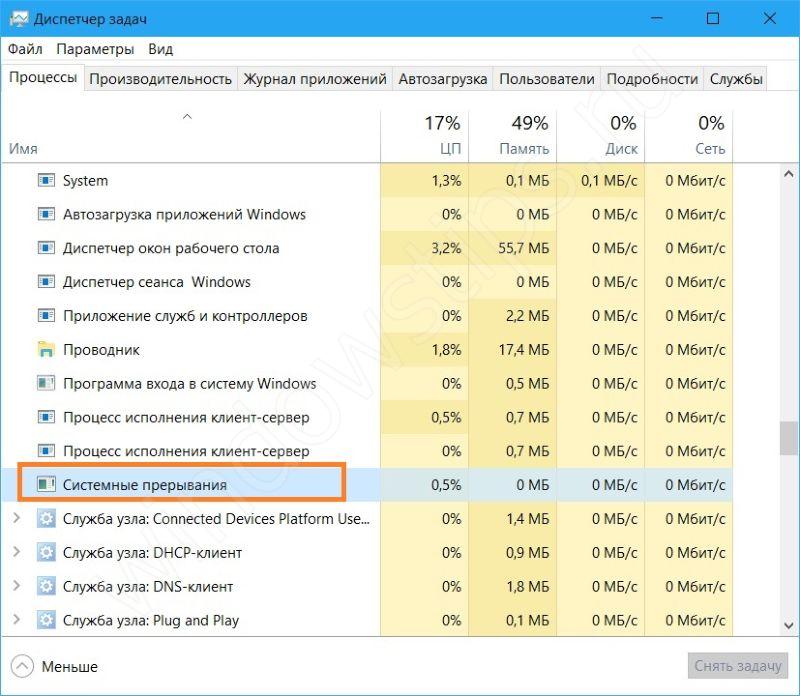Click the 55,7 МБ memory value

pos(523,248)
